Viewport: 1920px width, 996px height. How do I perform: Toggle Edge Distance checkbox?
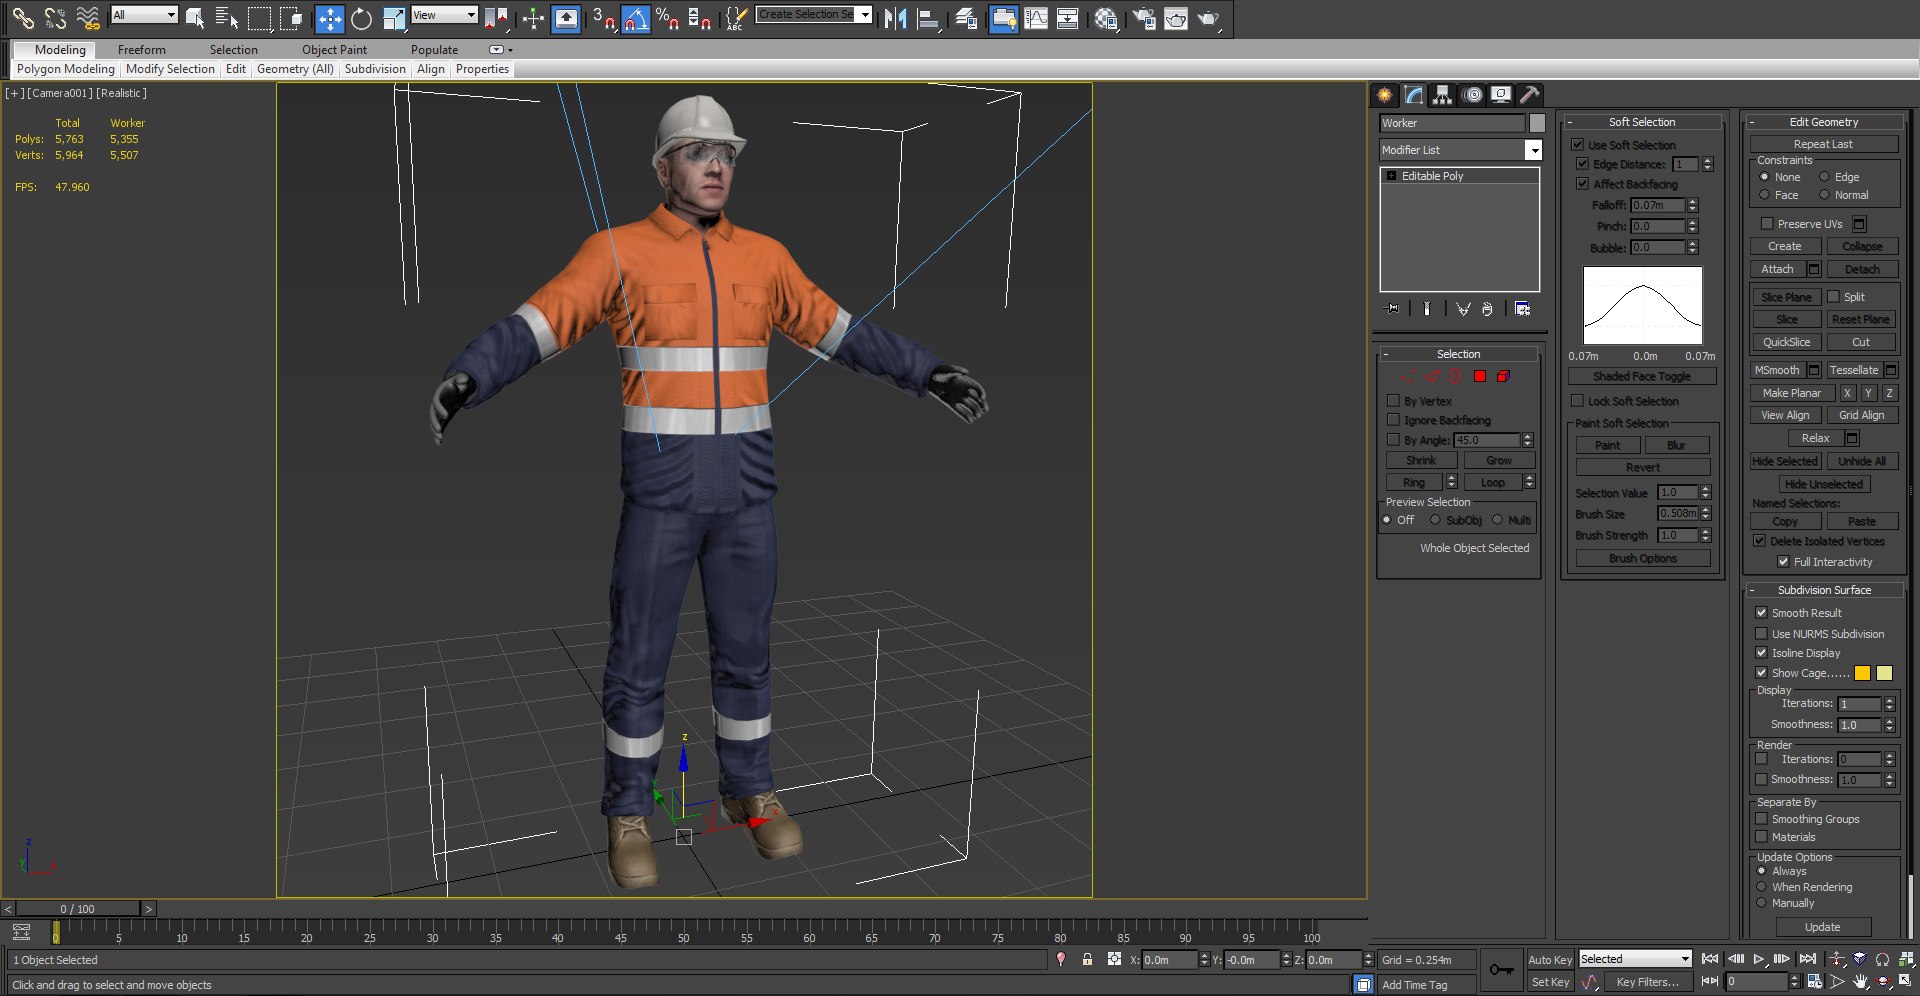coord(1582,164)
